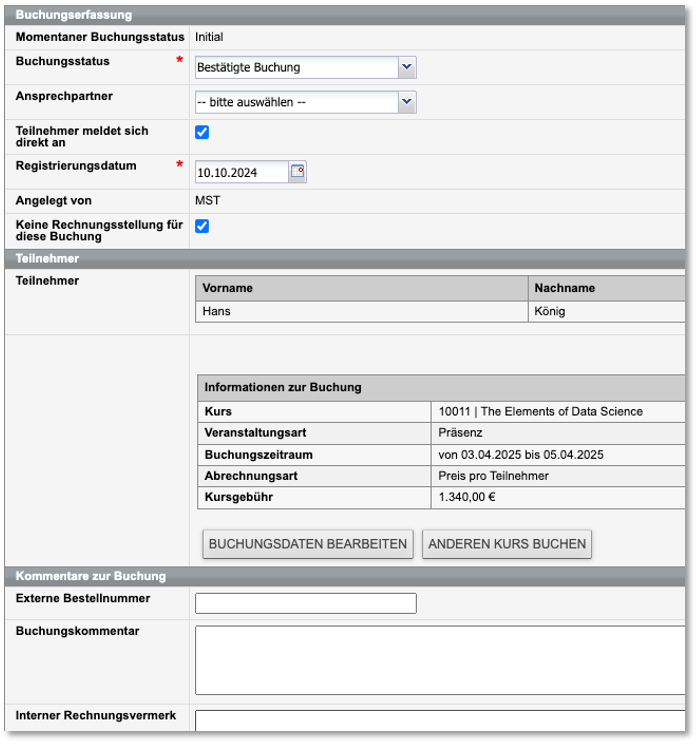Image resolution: width=698 pixels, height=744 pixels.
Task: Click the ANDEREN KURS BUCHEN button
Action: pos(506,544)
